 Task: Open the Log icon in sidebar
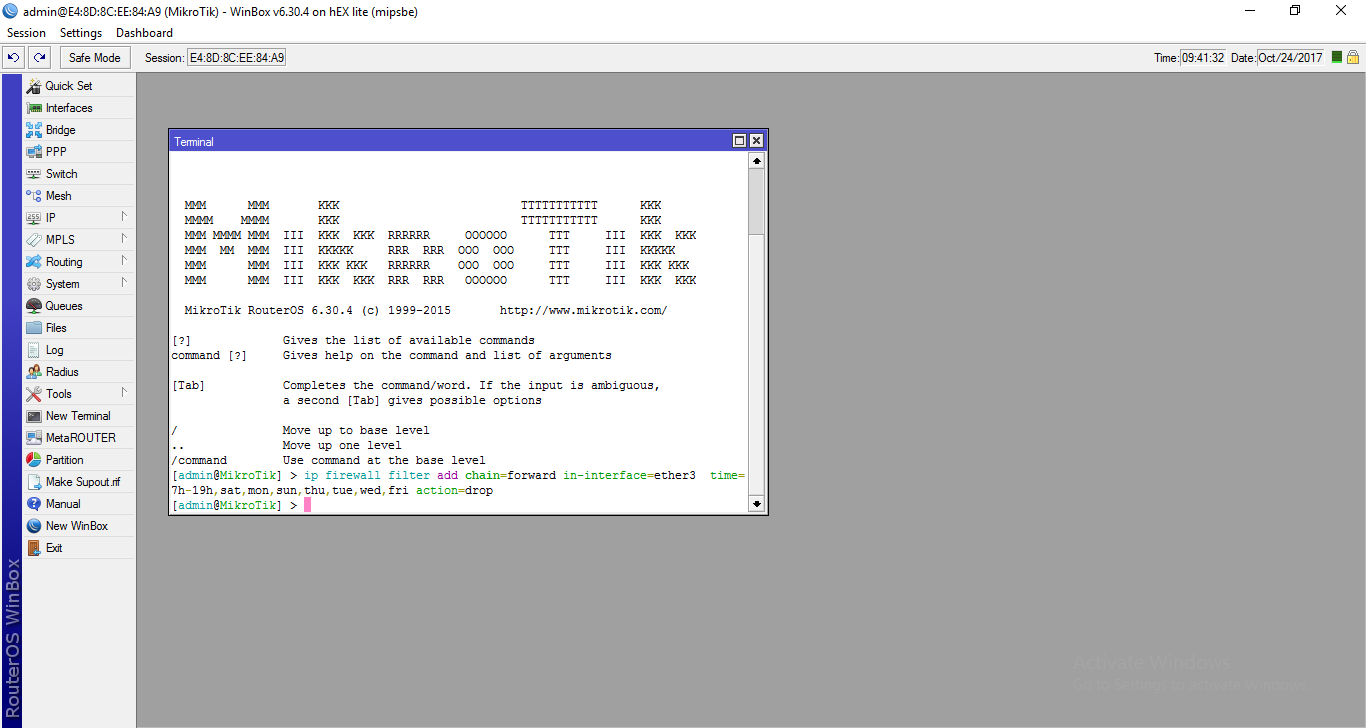(34, 350)
